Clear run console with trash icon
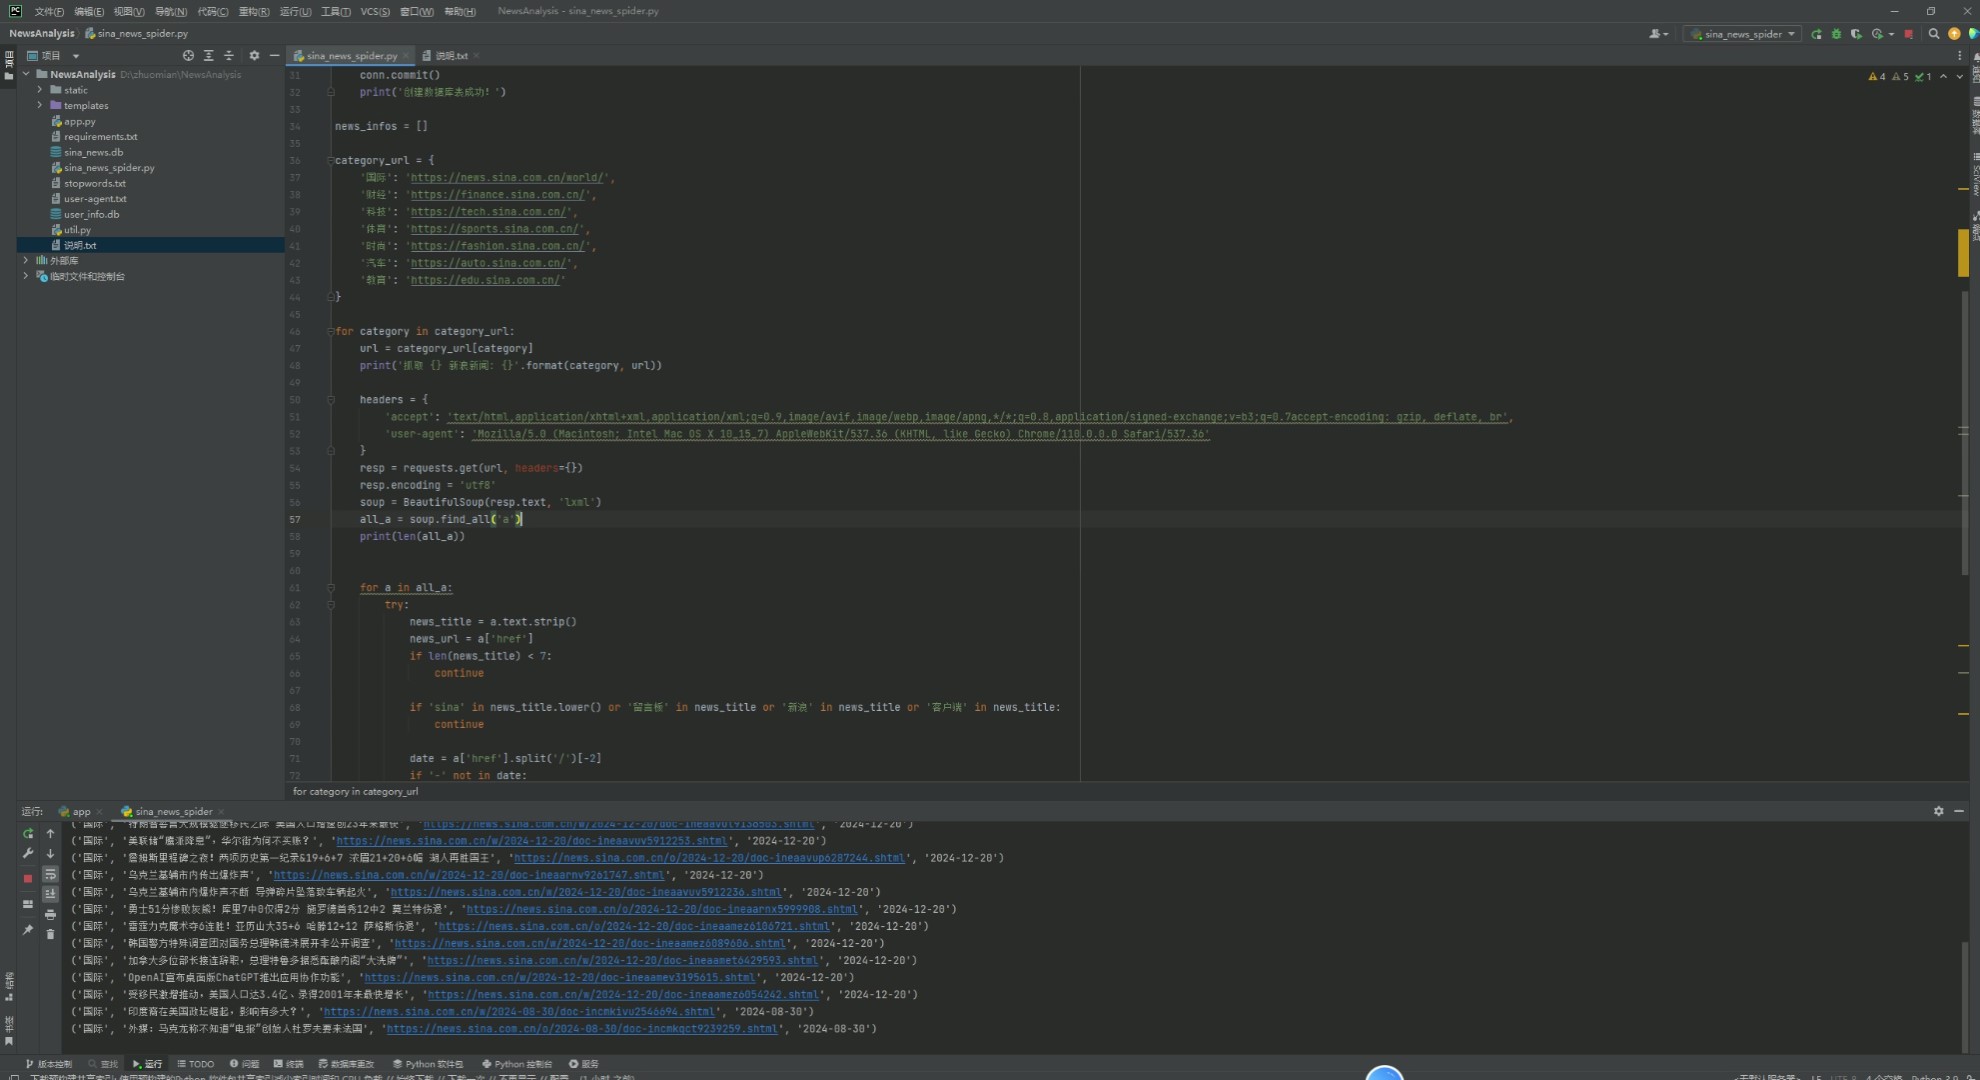Screen dimensions: 1980x1080 [x=50, y=934]
